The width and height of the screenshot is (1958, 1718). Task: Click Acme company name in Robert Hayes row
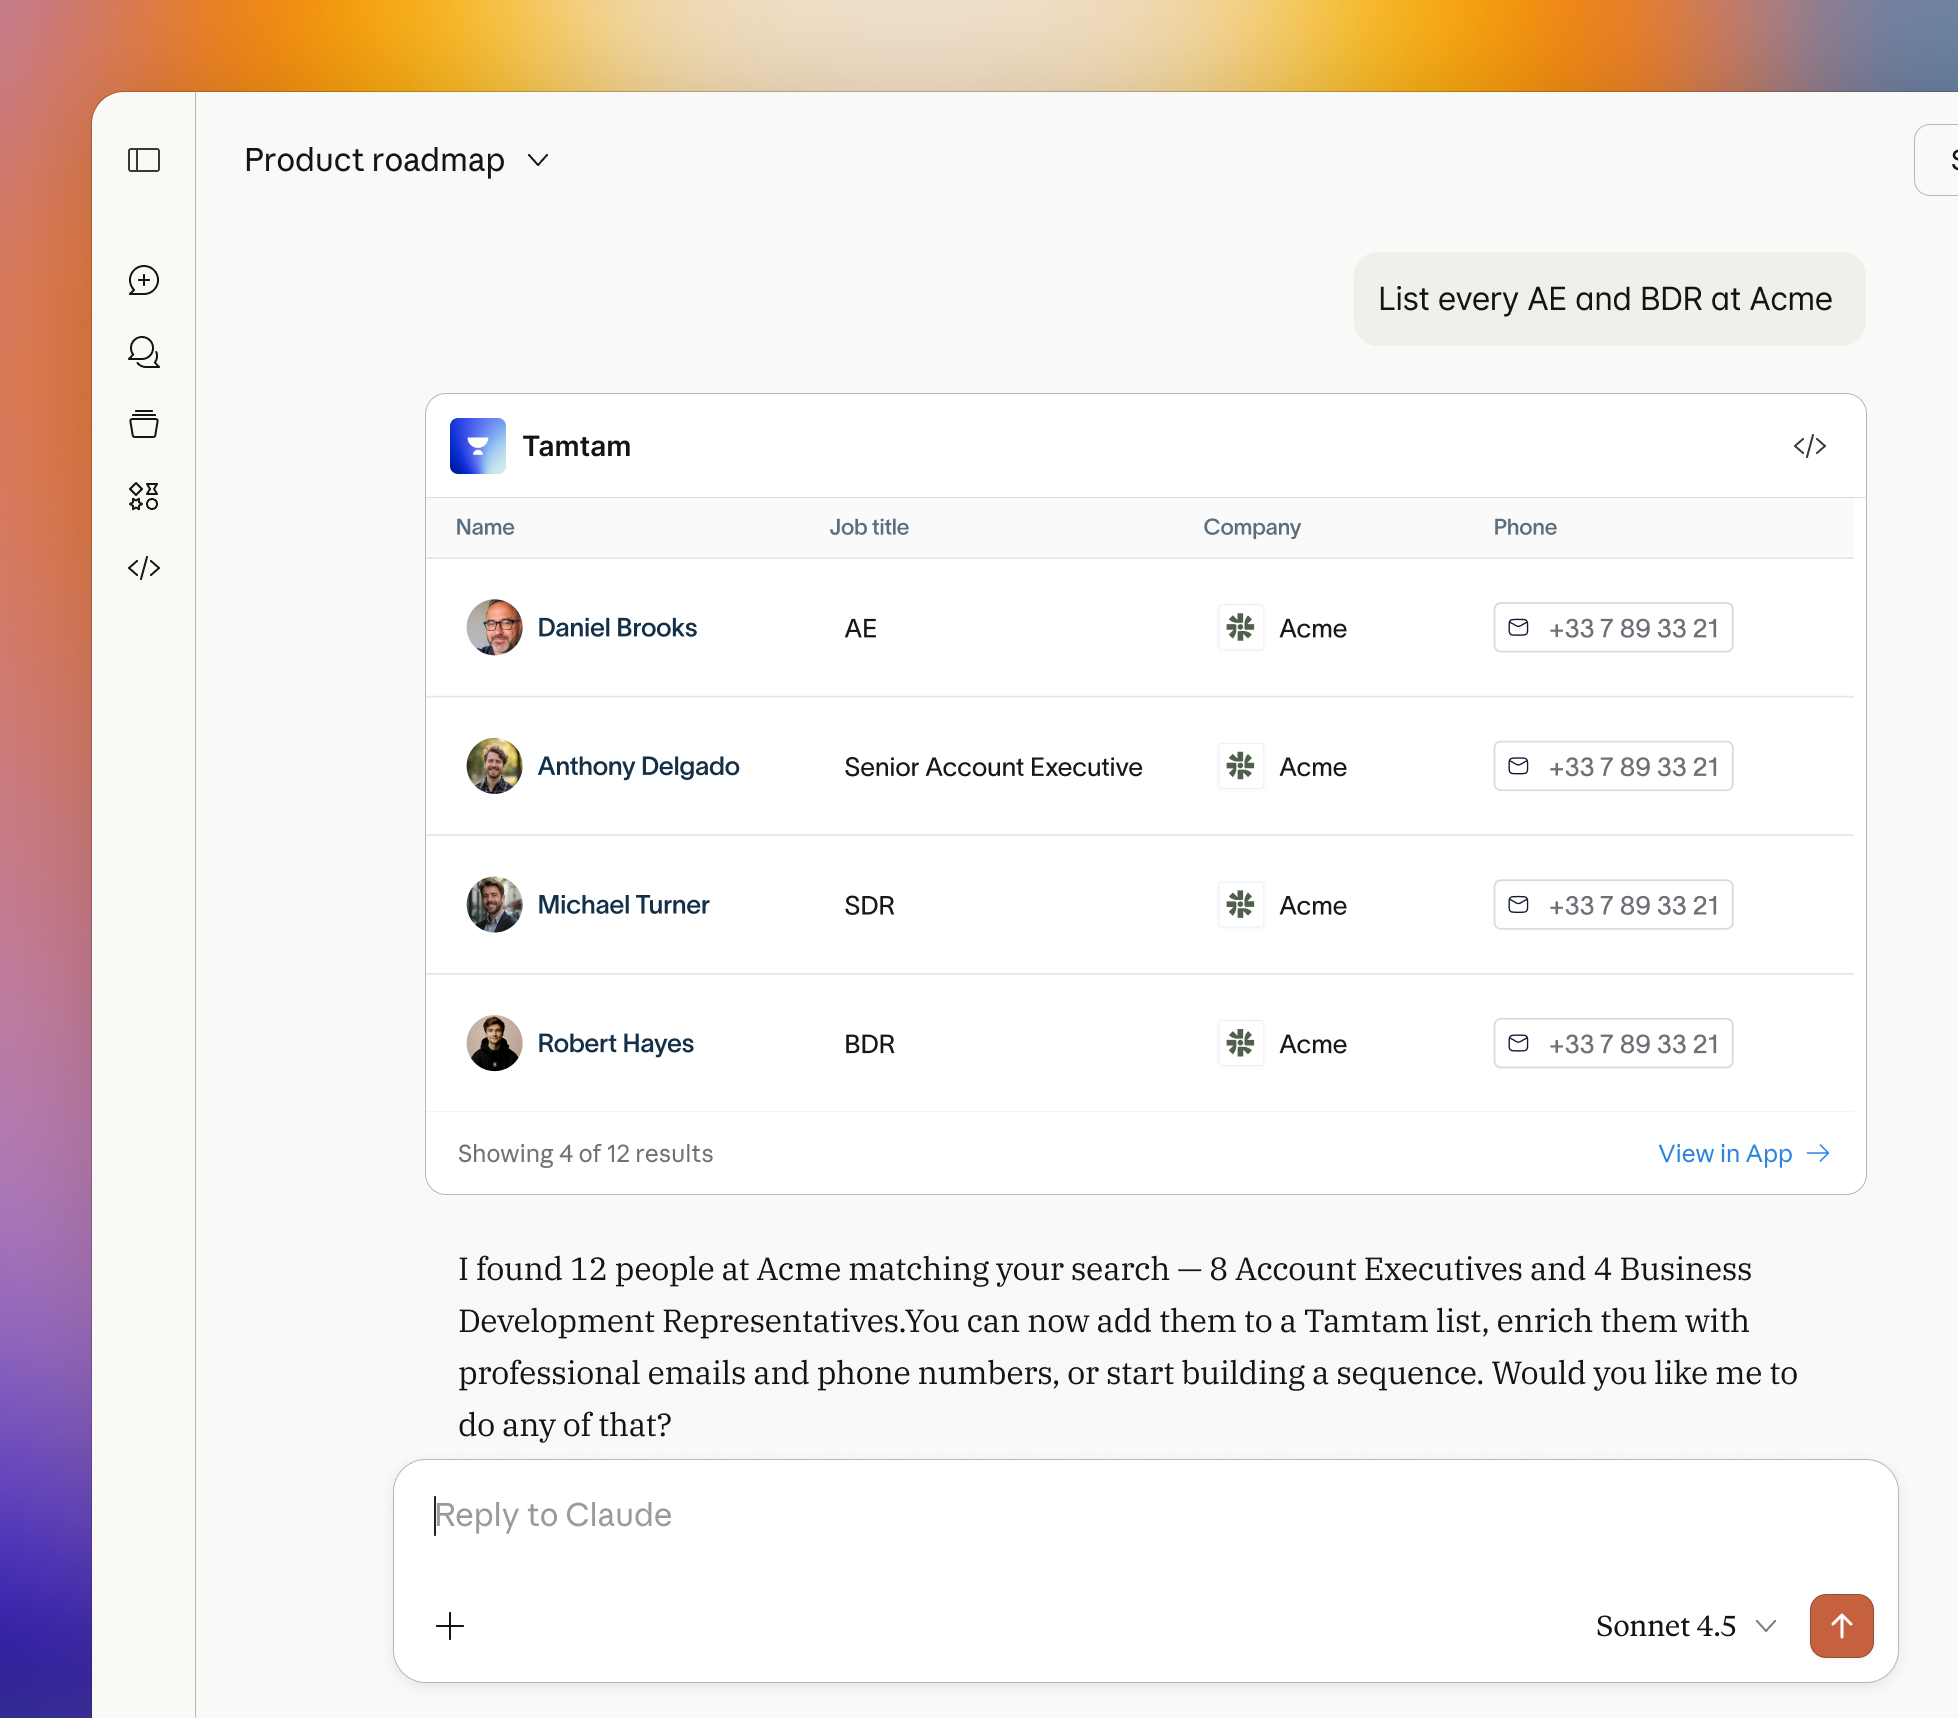click(1313, 1044)
